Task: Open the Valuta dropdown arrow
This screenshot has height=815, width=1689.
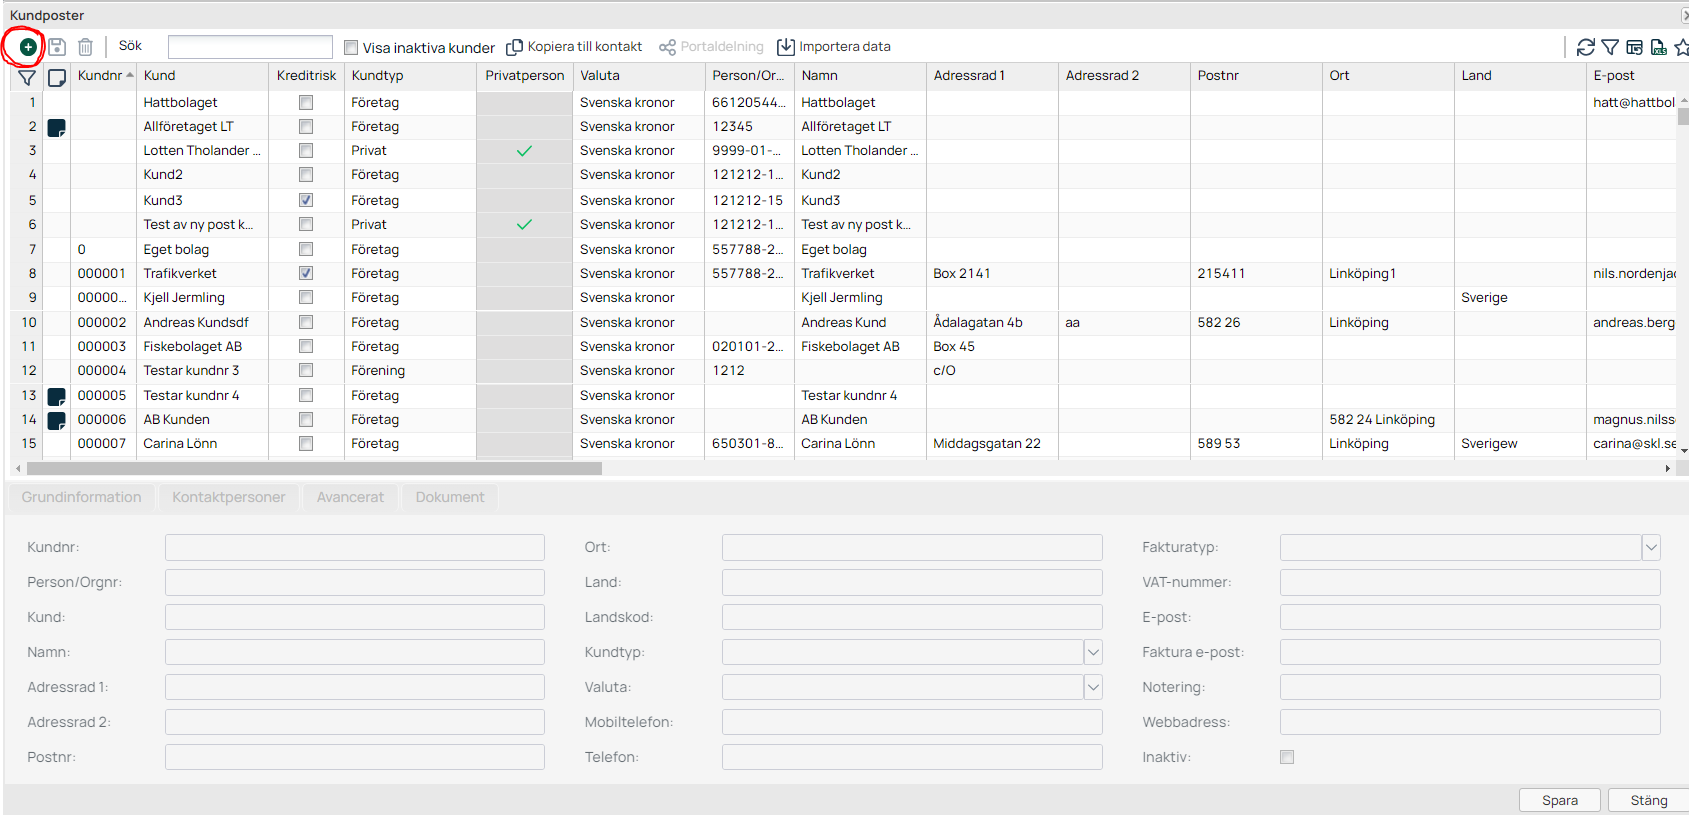Action: tap(1093, 687)
